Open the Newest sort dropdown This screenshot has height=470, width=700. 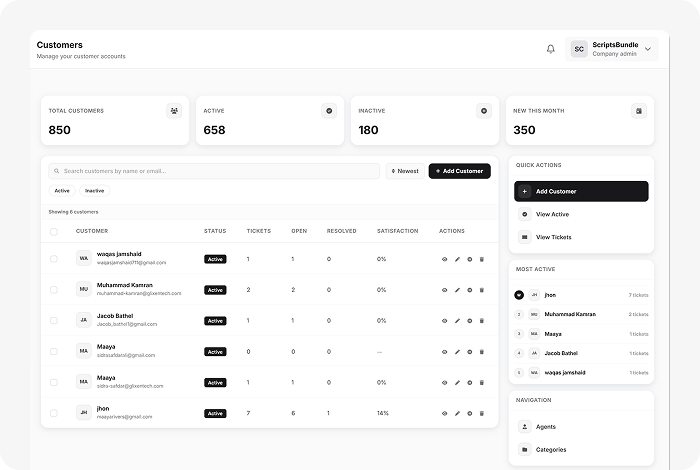click(405, 171)
